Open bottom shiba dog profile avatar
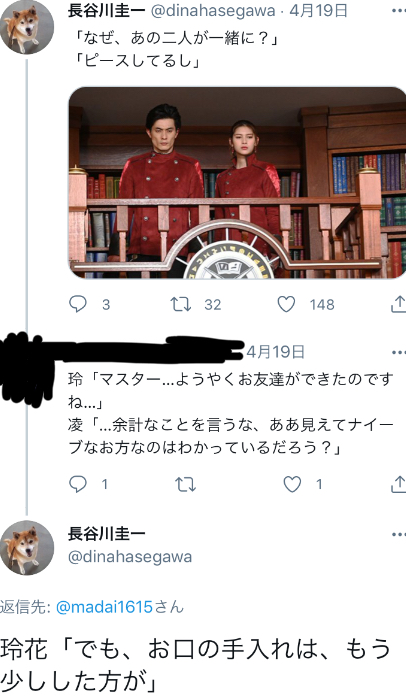 click(27, 548)
